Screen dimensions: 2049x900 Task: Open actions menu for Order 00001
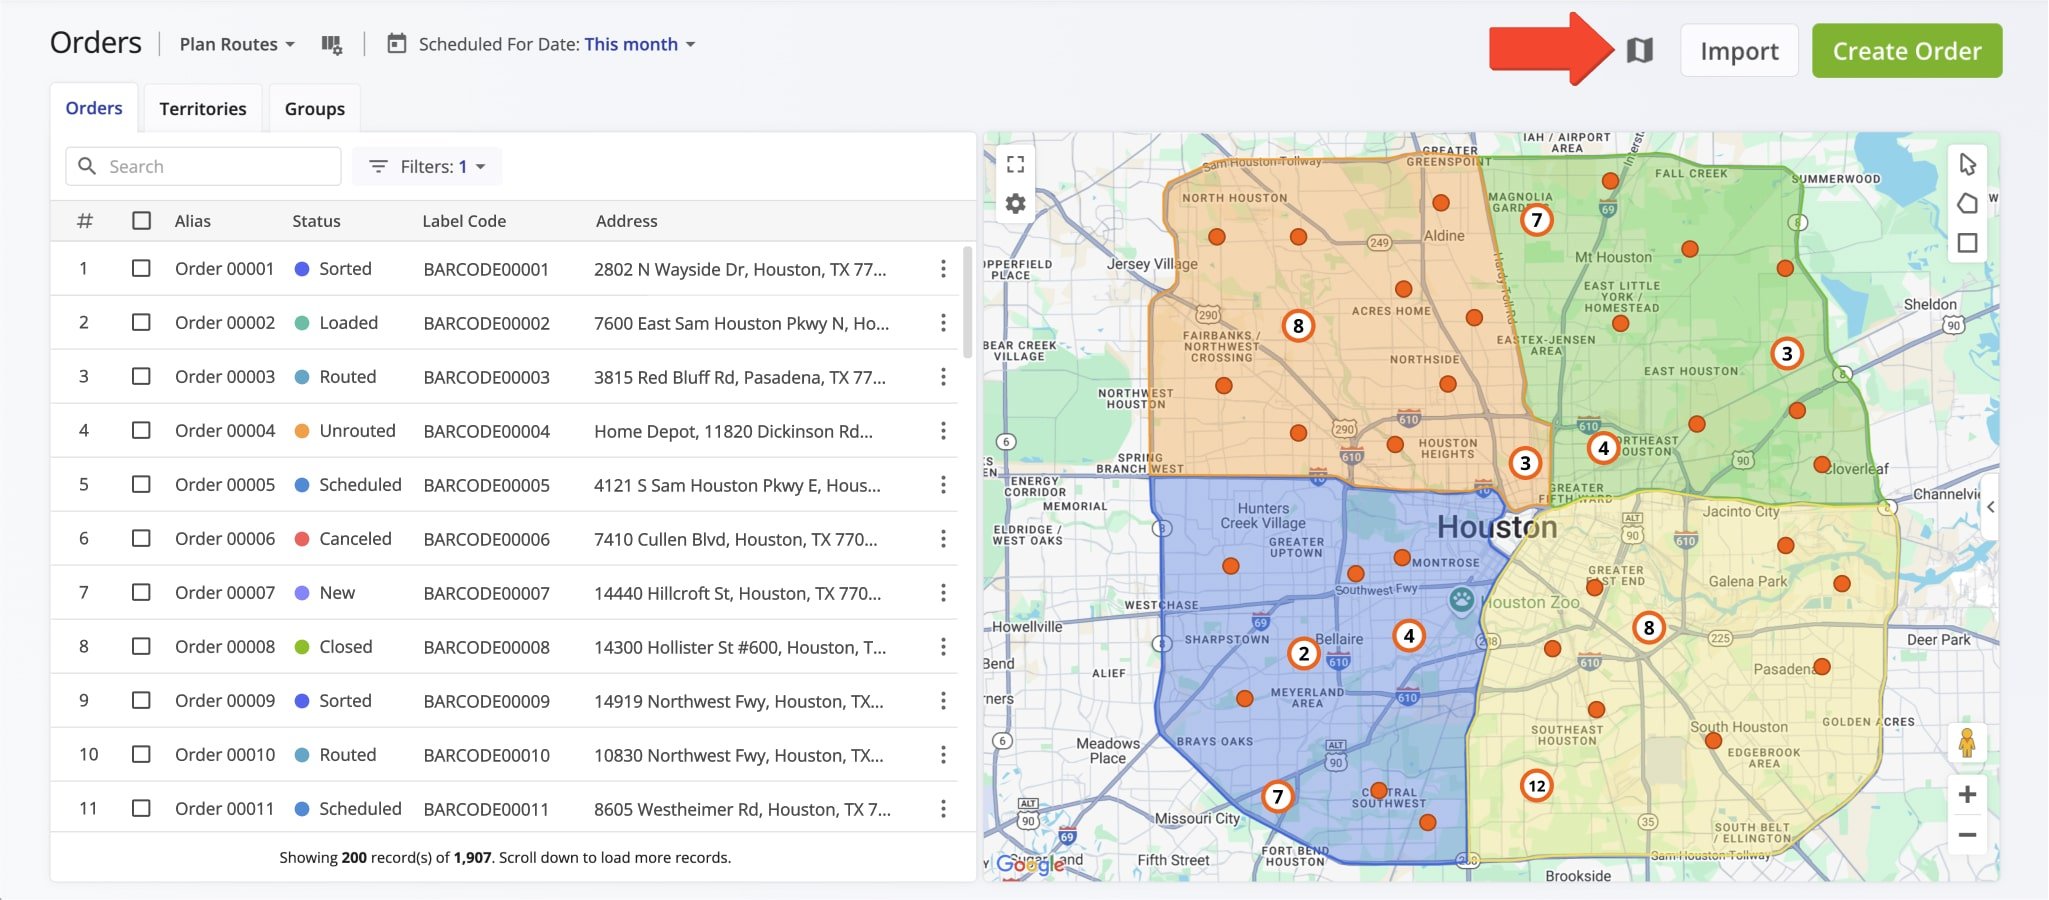coord(943,269)
